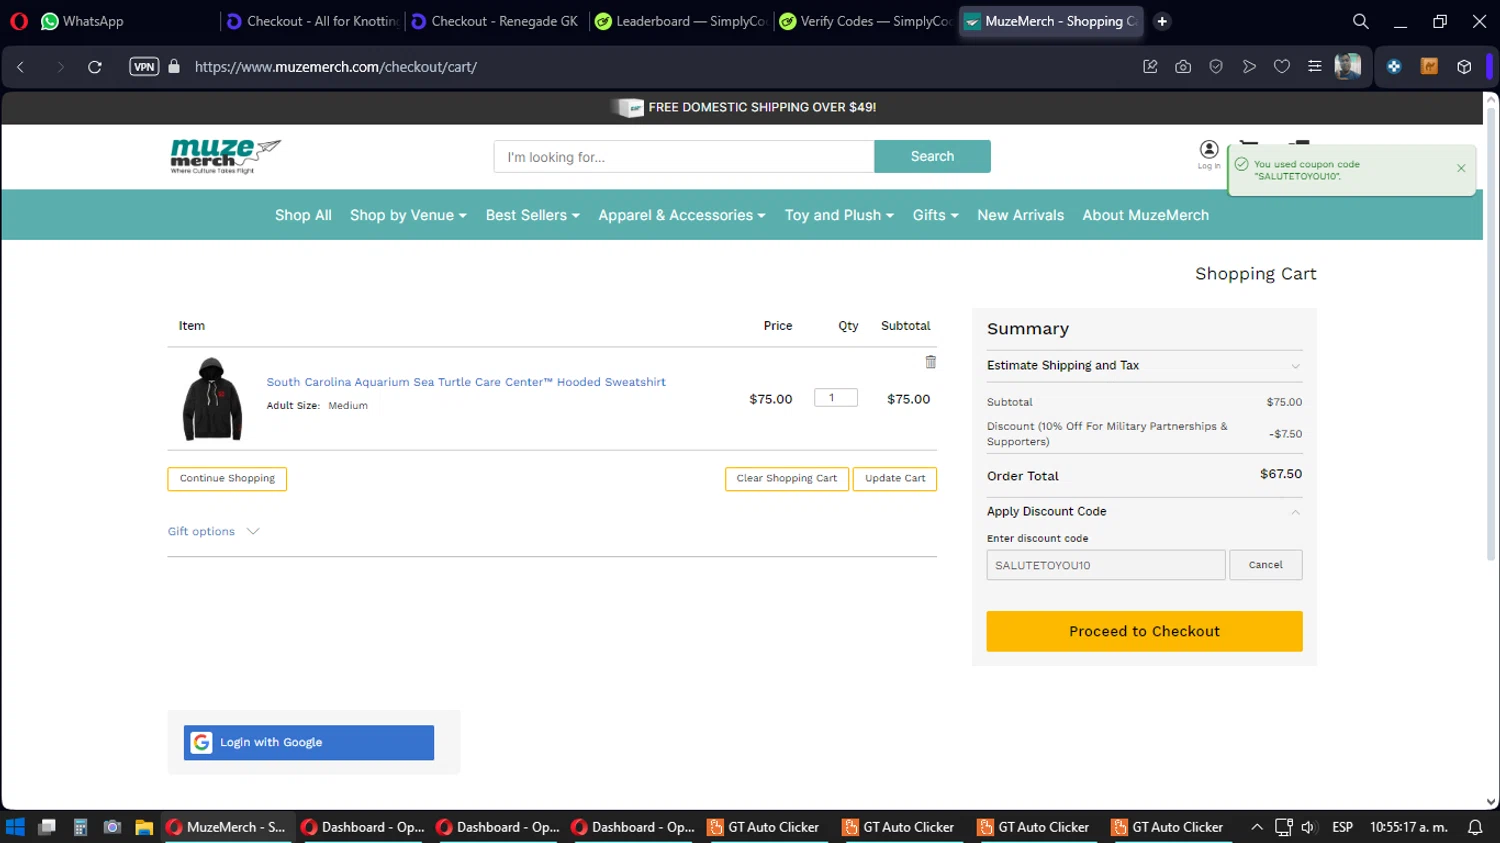Expand Estimate Shipping and Tax
1500x843 pixels.
click(x=1144, y=366)
